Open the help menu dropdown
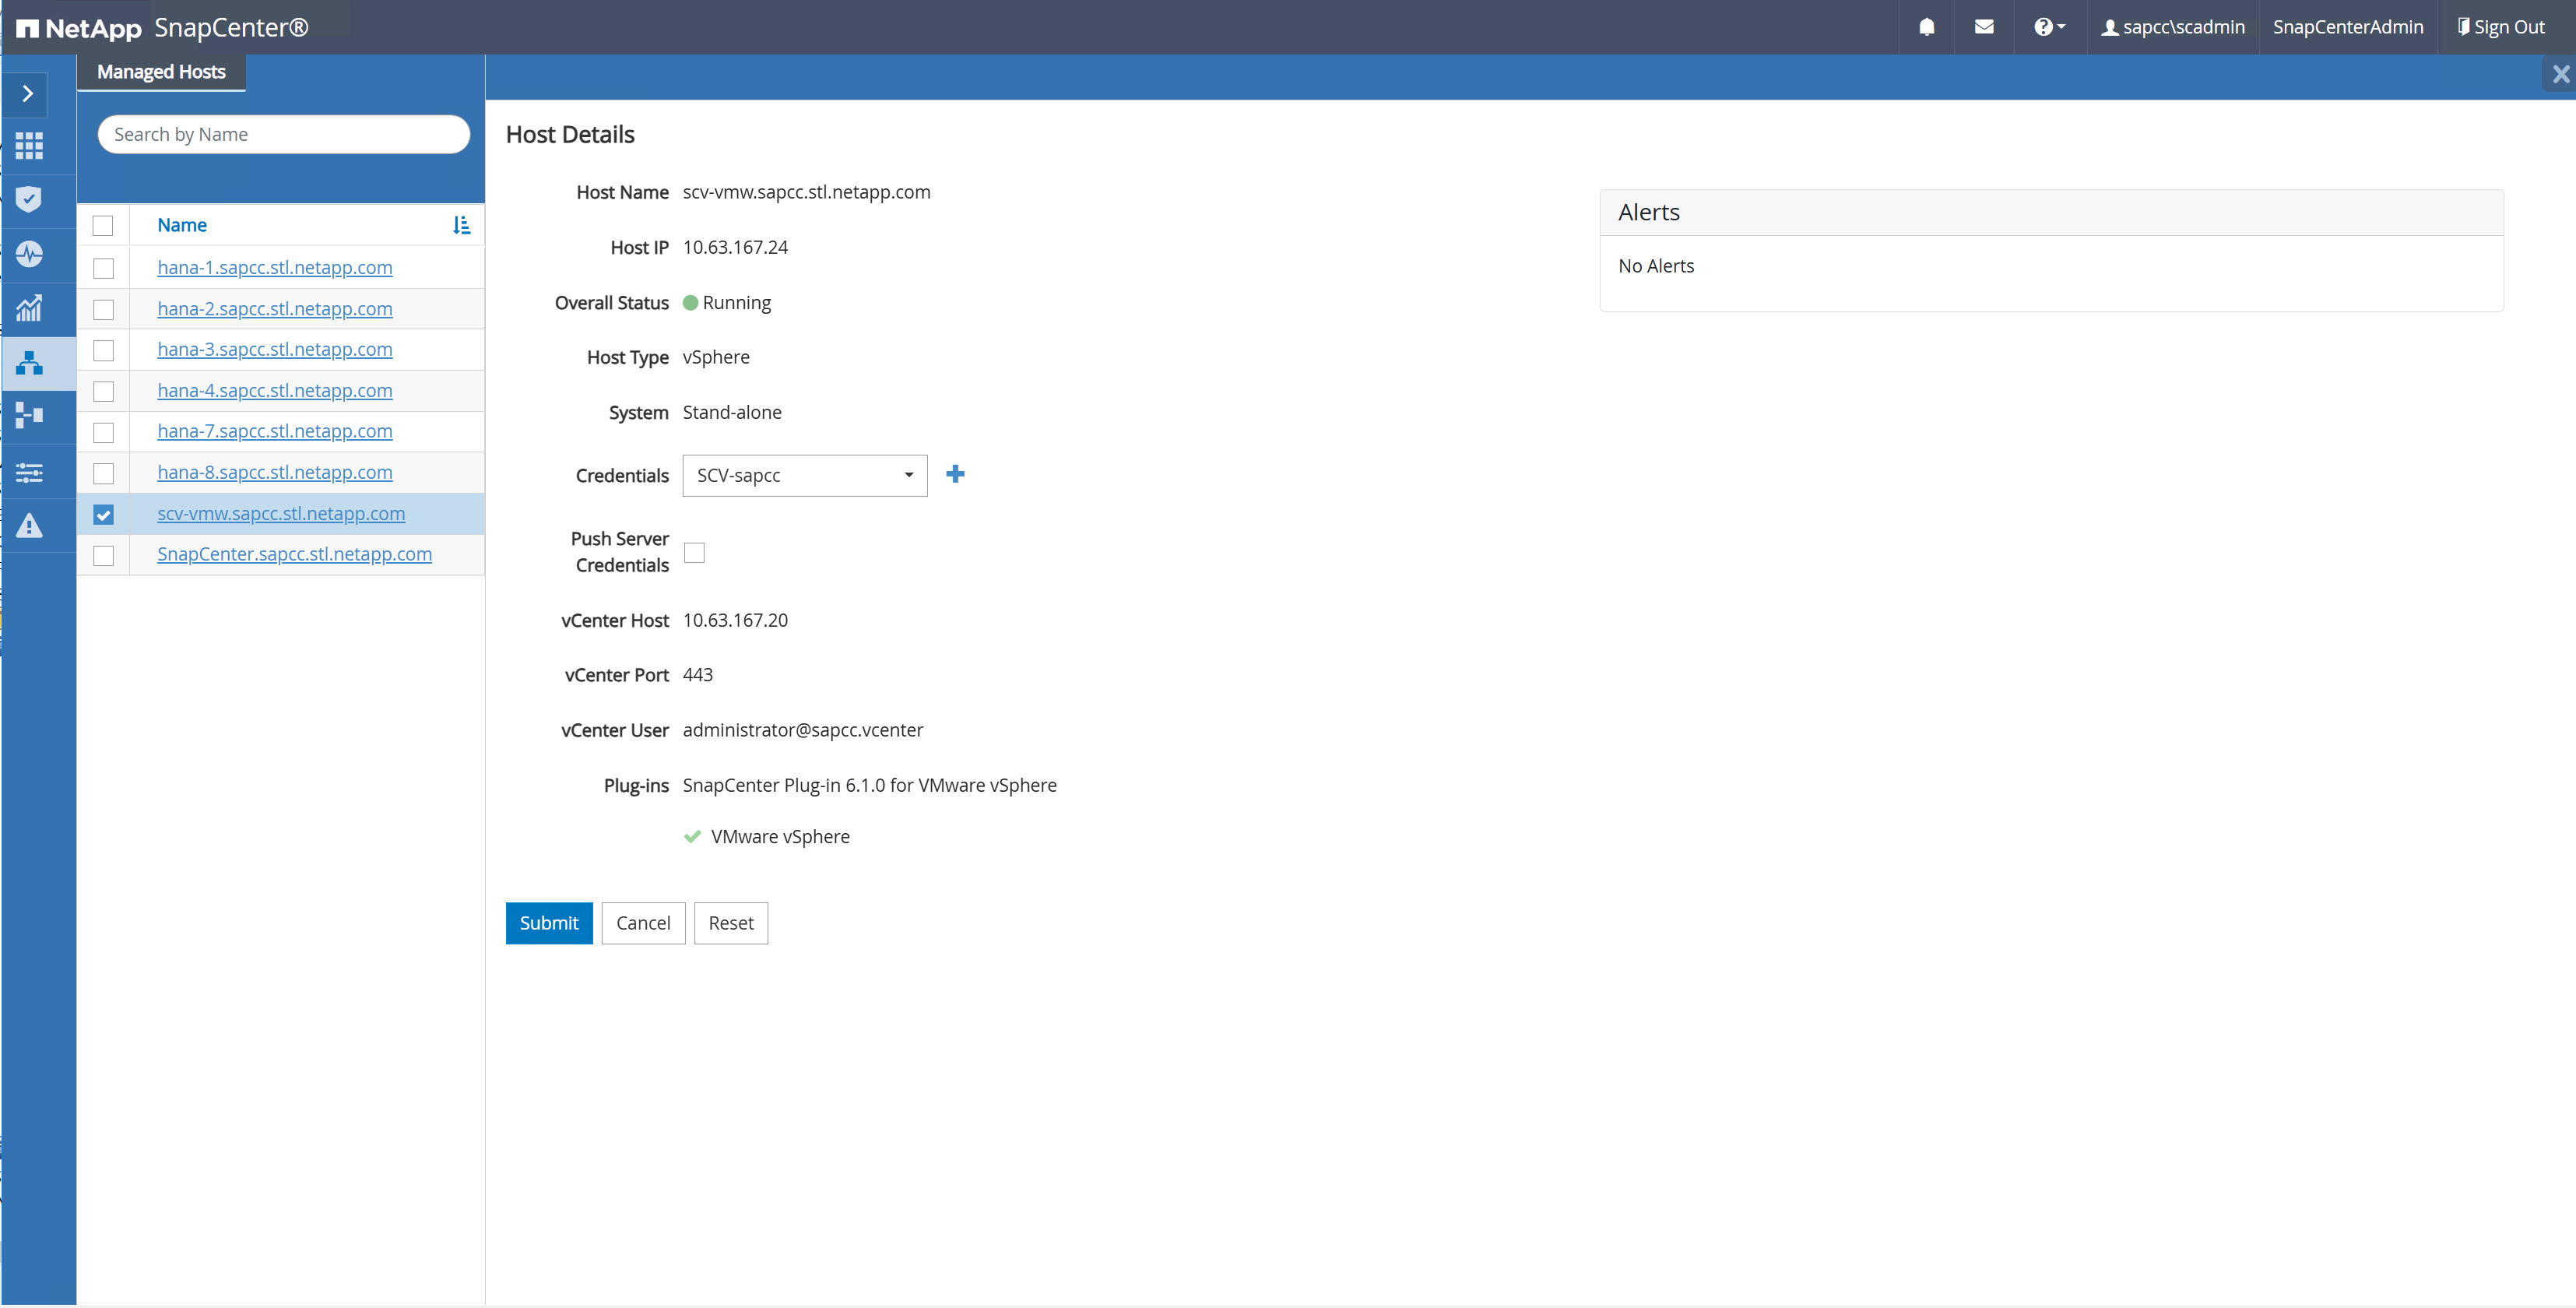The height and width of the screenshot is (1308, 2576). [2048, 27]
